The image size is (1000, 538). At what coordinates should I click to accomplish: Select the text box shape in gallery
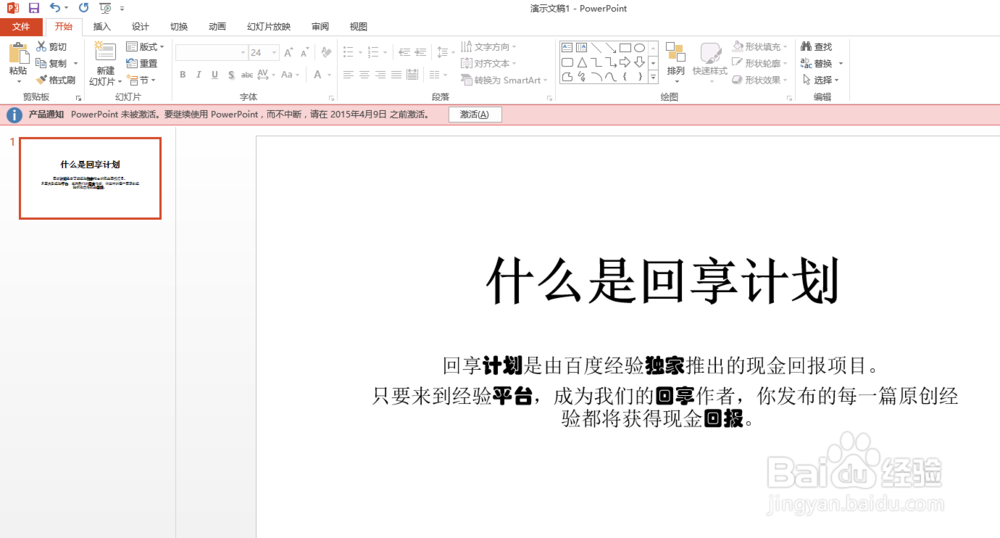[x=567, y=47]
